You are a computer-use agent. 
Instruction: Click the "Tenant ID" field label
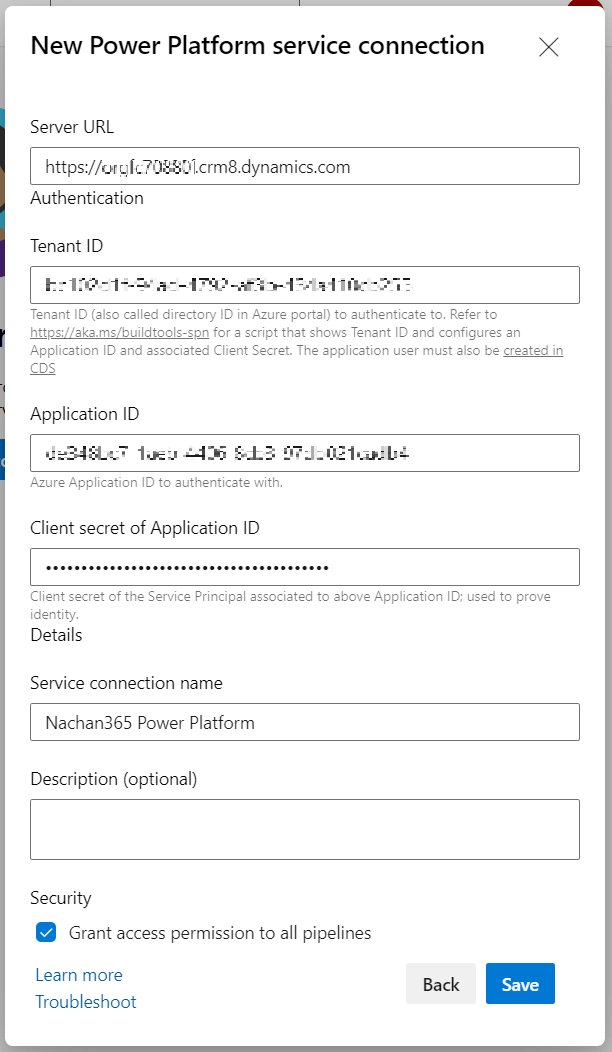point(67,246)
